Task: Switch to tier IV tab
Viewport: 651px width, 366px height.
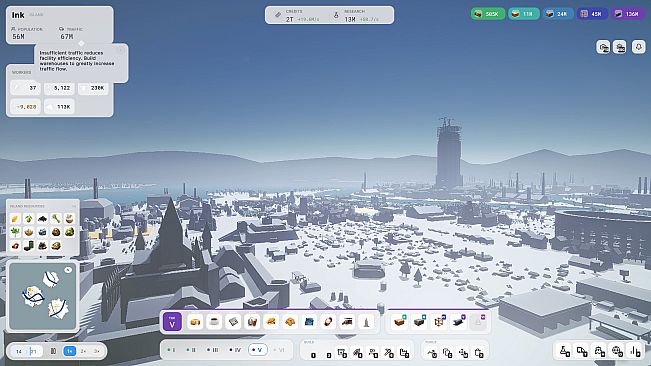Action: pos(235,350)
